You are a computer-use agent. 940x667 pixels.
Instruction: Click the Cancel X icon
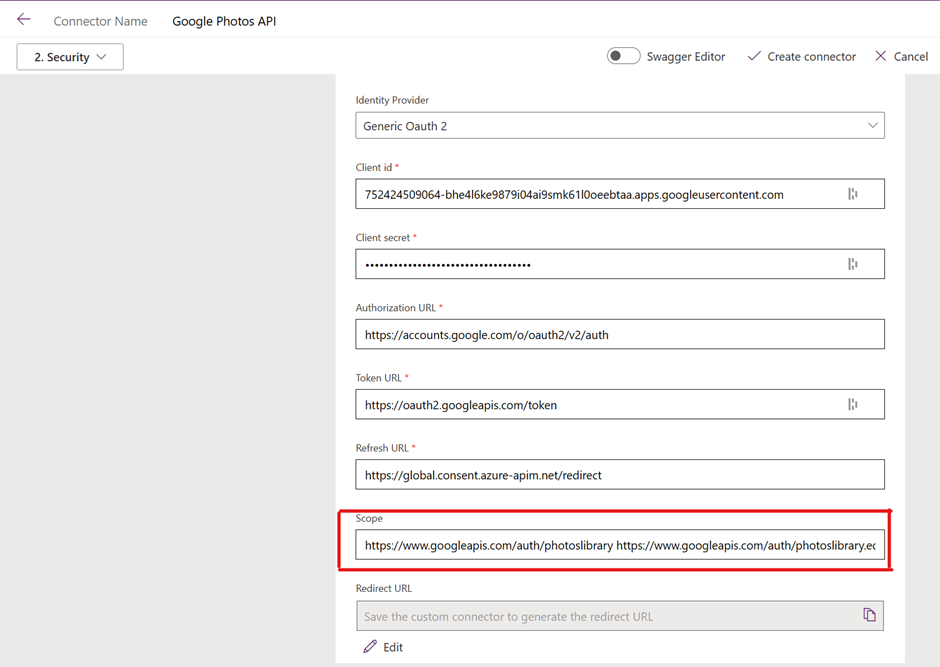[x=880, y=56]
